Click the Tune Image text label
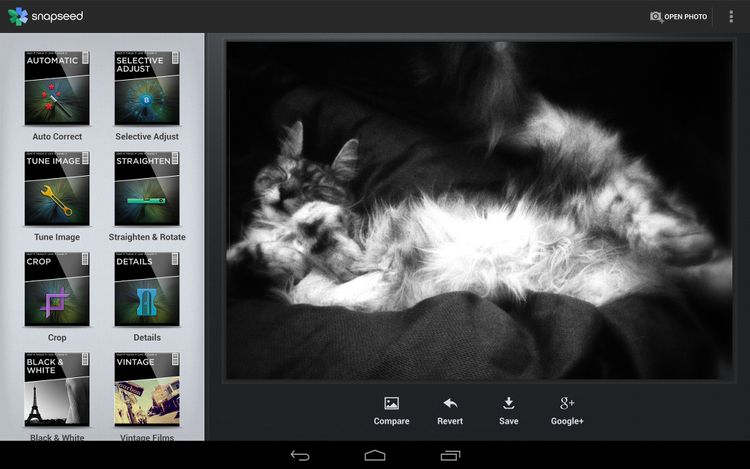The width and height of the screenshot is (750, 469). [57, 237]
